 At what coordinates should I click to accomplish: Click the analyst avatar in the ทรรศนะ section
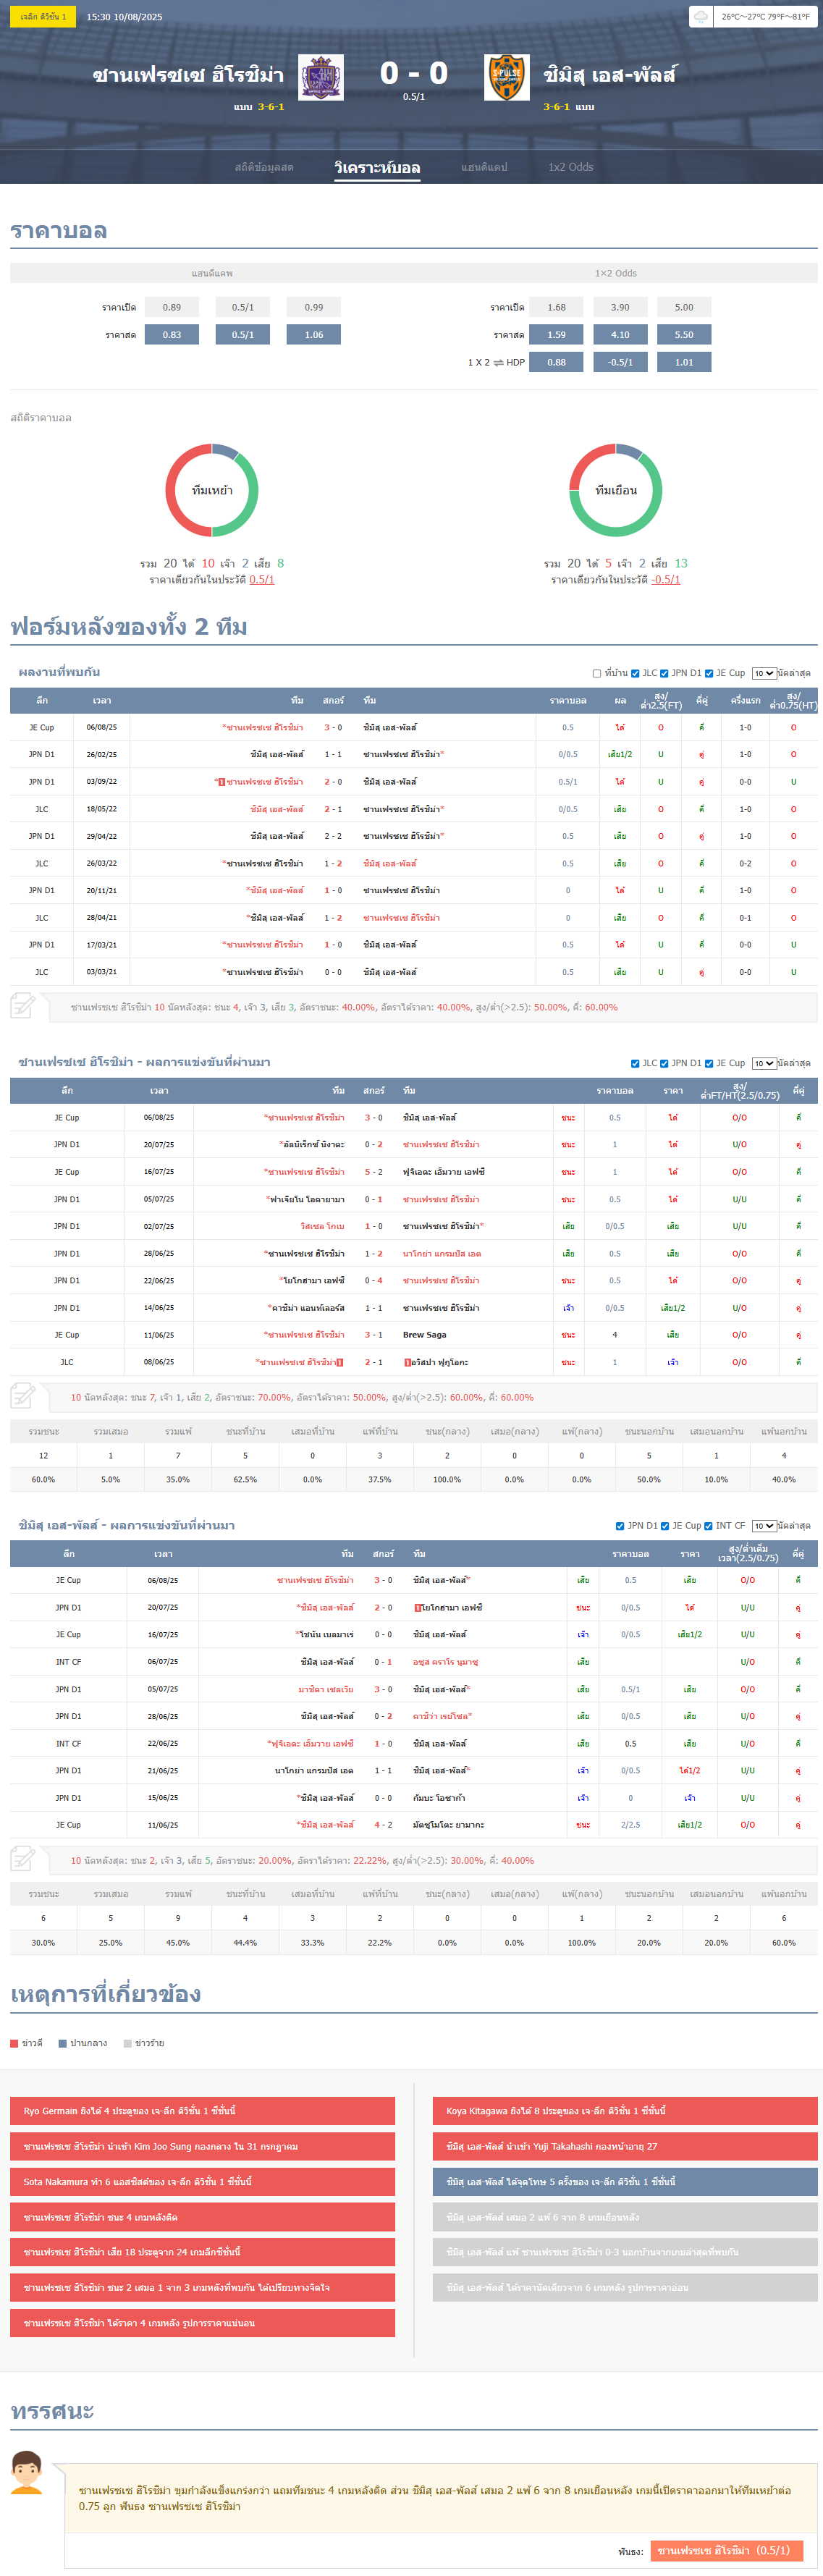27,2471
